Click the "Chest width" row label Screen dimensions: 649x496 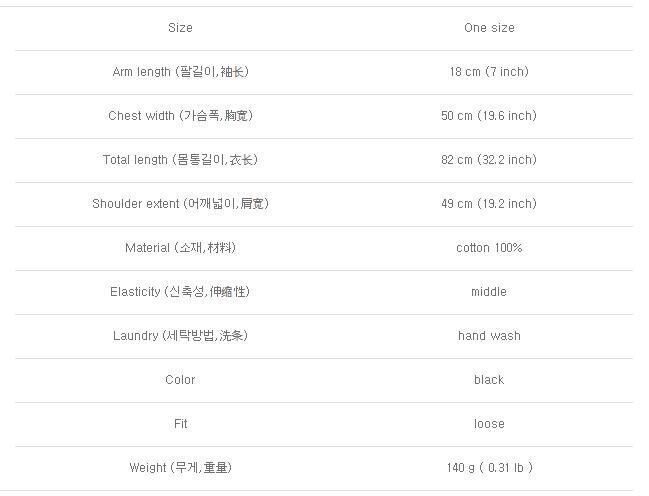(180, 116)
